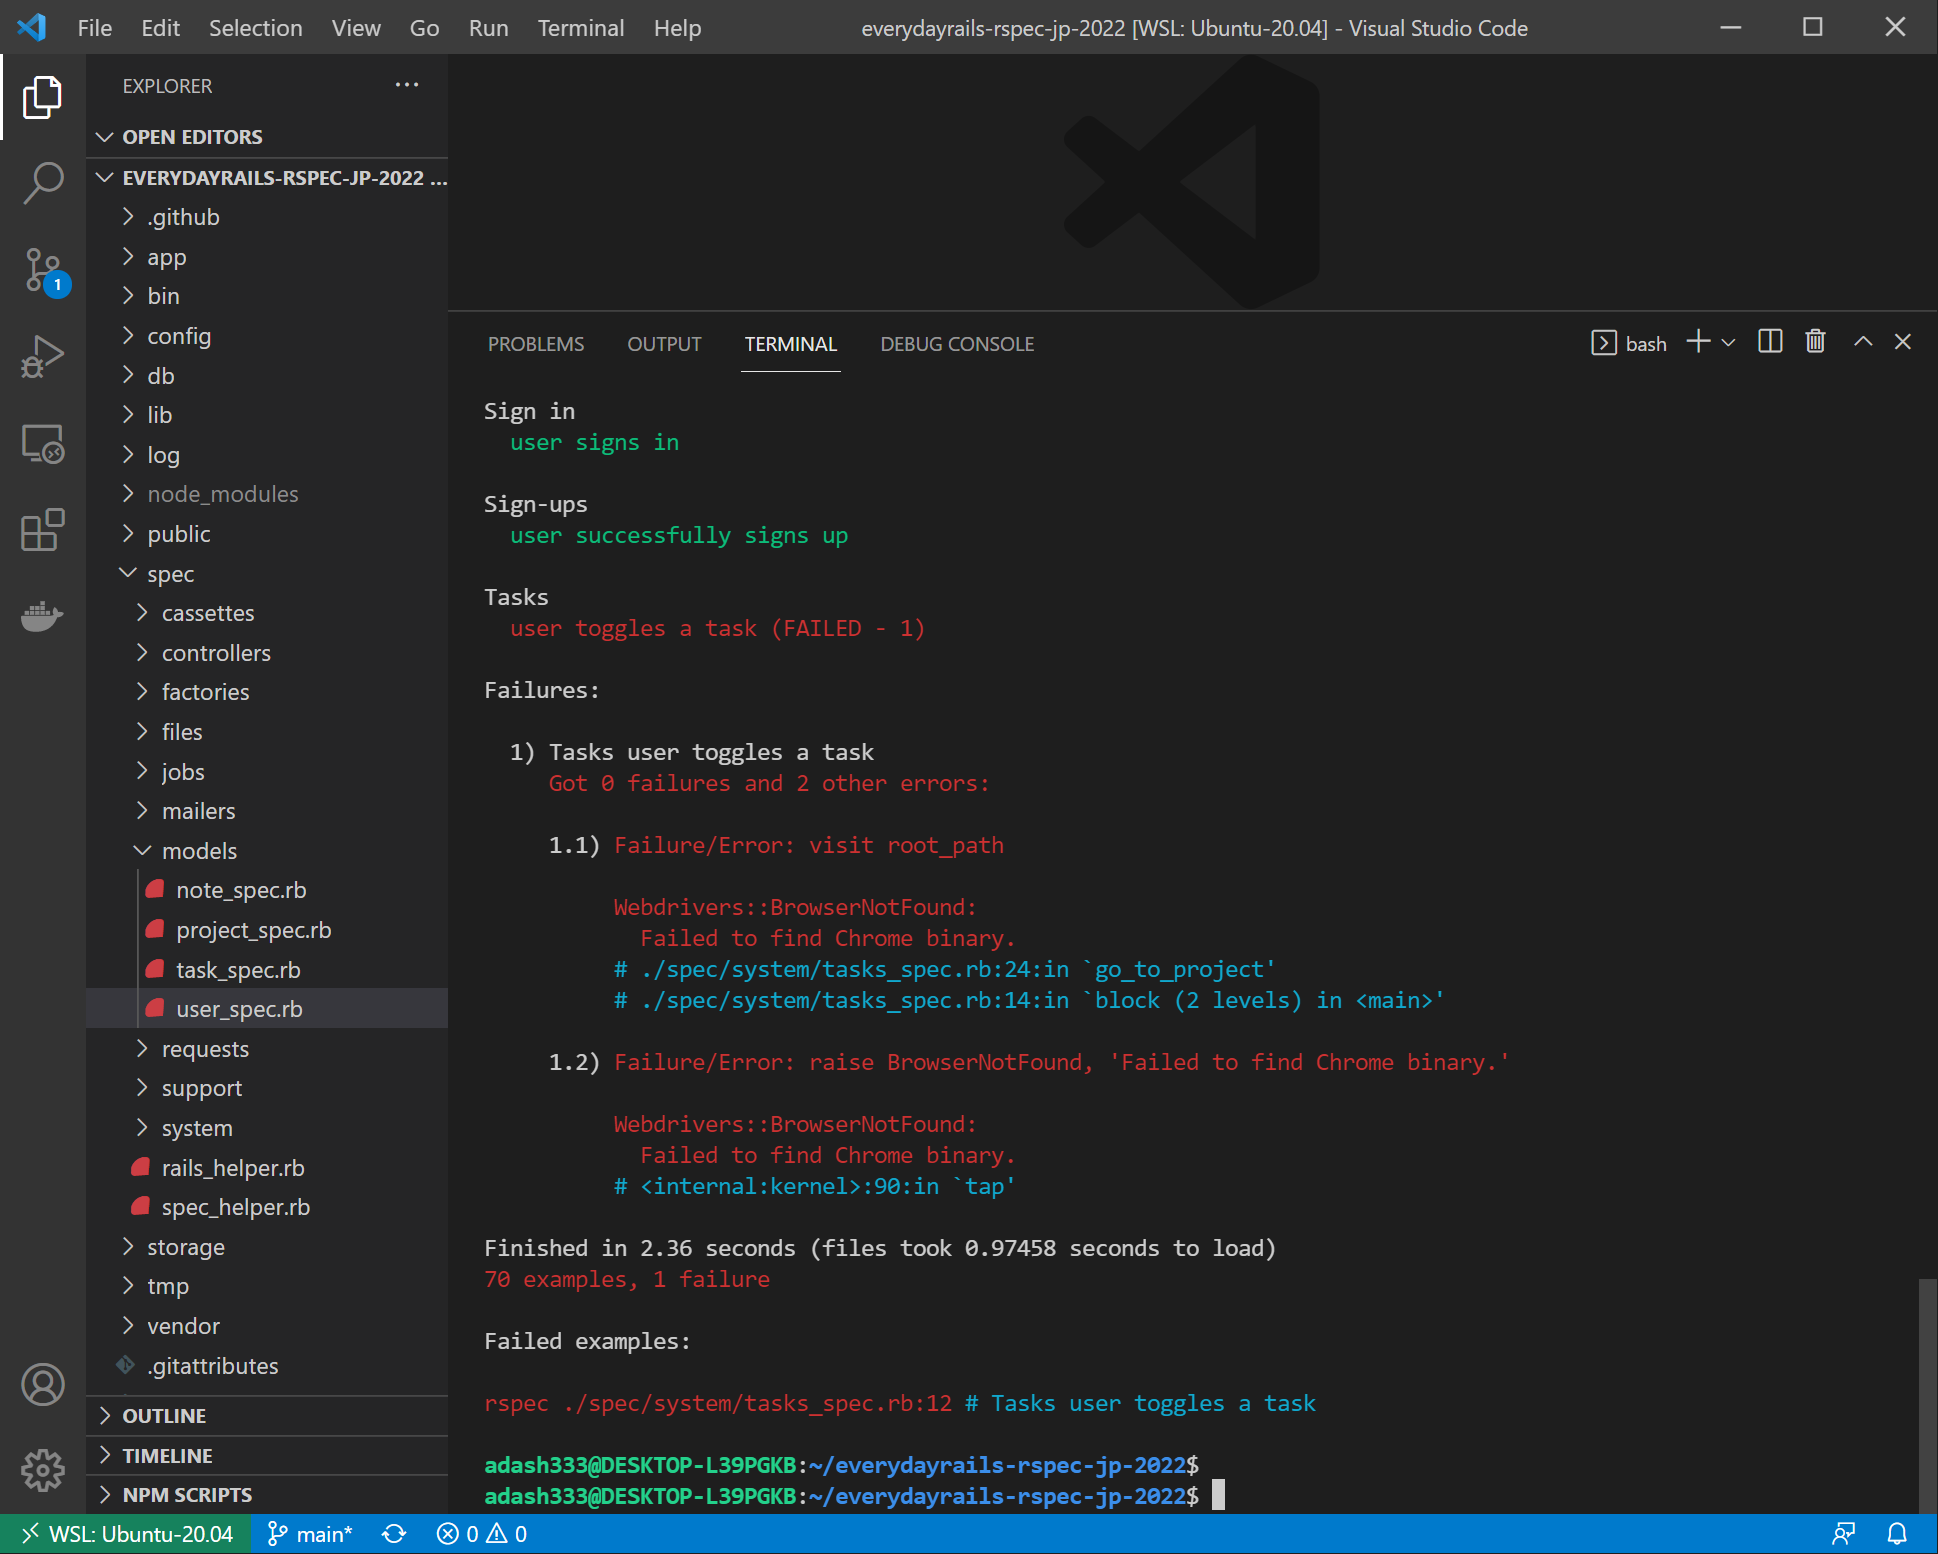This screenshot has height=1554, width=1938.
Task: Expand the NPM SCRIPTS section
Action: pyautogui.click(x=267, y=1495)
